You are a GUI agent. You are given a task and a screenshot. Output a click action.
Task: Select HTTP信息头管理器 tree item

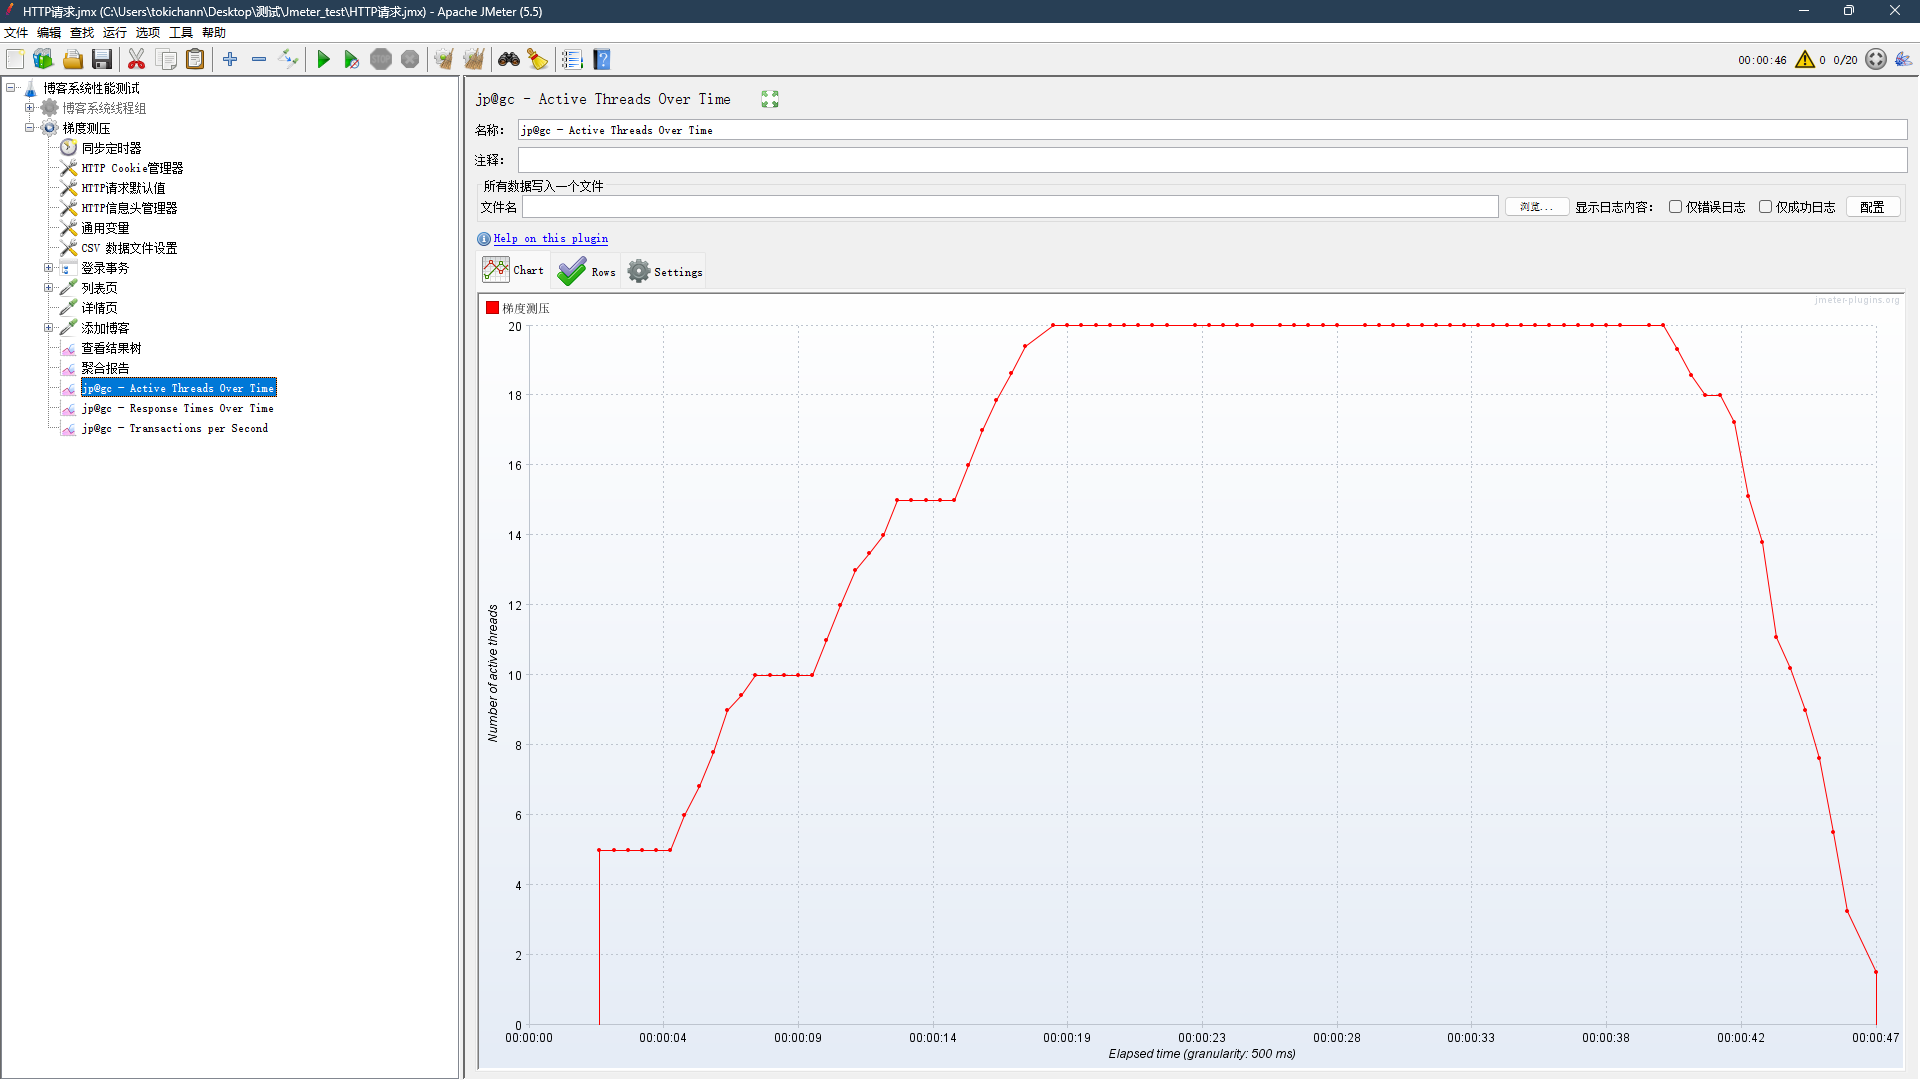point(129,208)
